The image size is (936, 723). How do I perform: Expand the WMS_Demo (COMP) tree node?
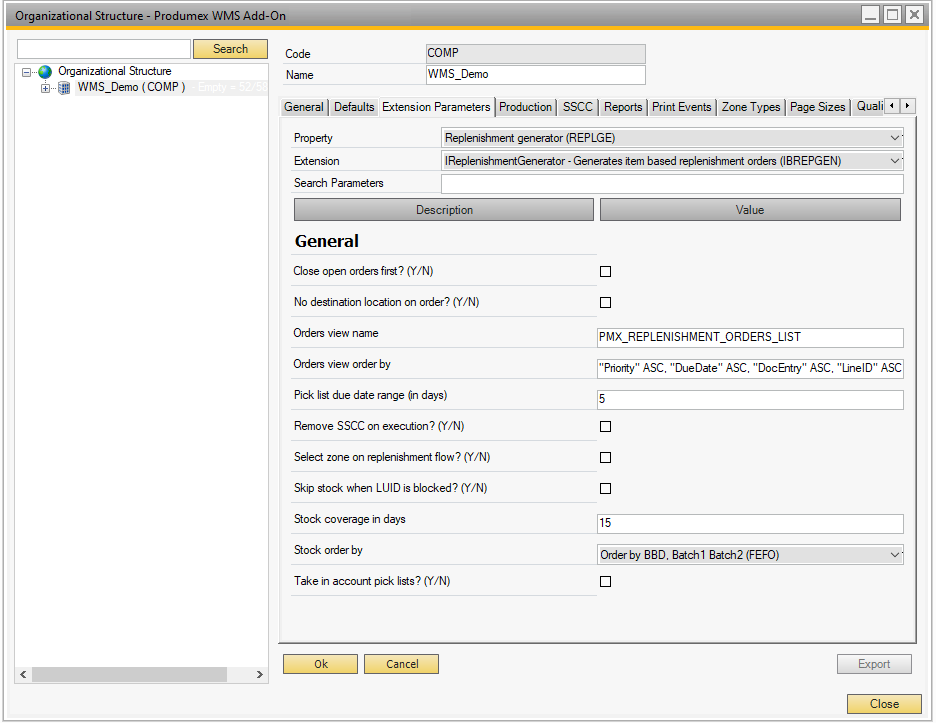pos(45,88)
